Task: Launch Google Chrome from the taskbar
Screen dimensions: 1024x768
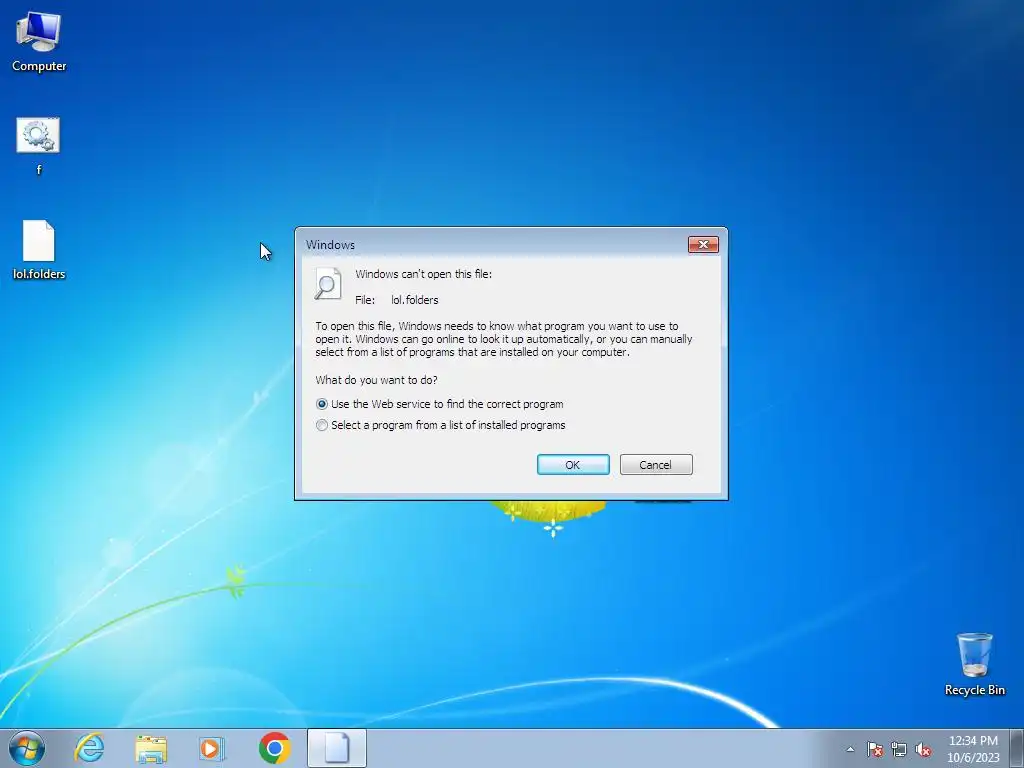Action: (x=274, y=748)
